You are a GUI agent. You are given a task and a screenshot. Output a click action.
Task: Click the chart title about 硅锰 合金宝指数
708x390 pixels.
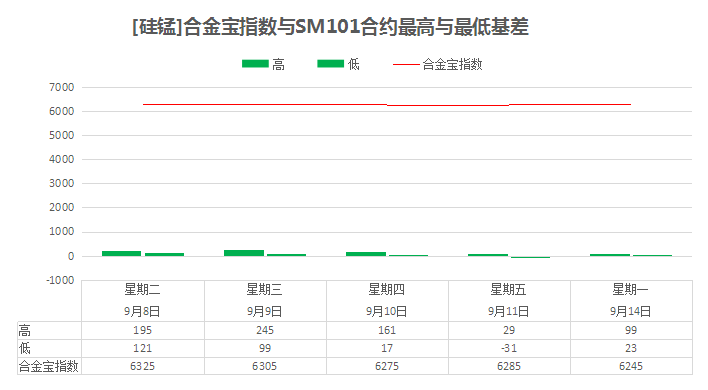[x=330, y=27]
